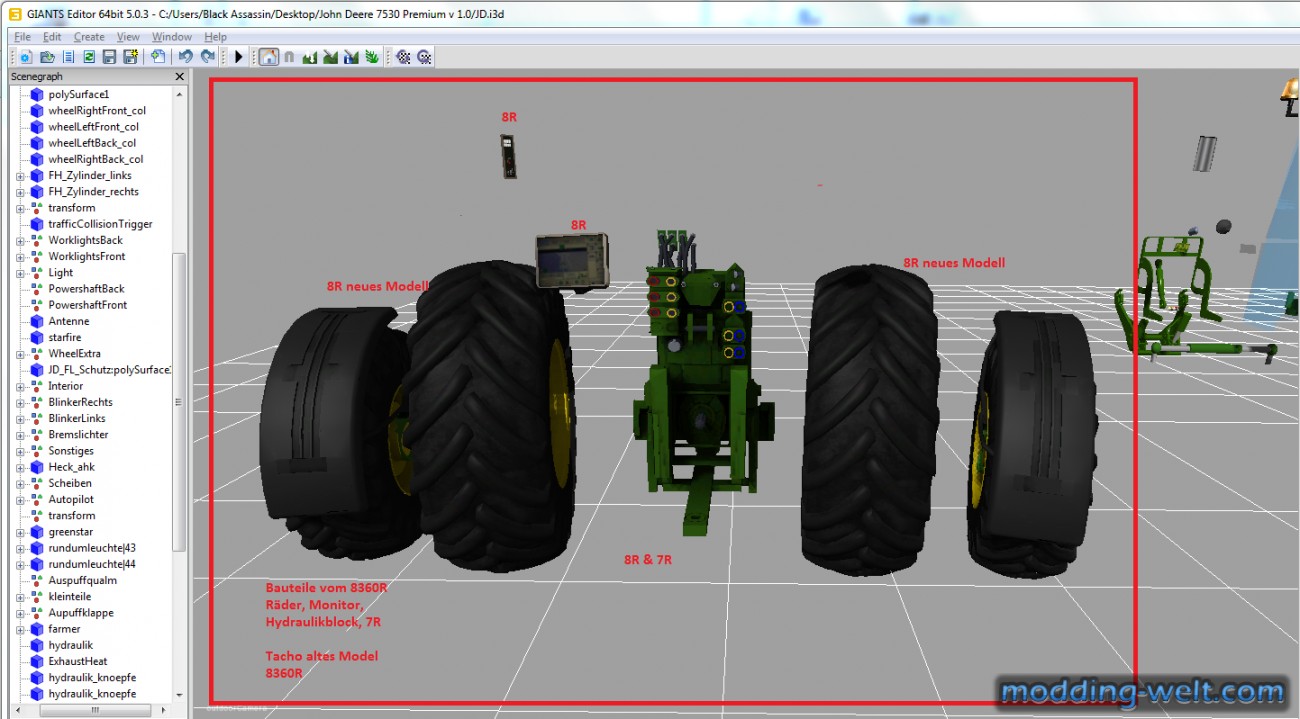Select the Scheiben node

tap(70, 483)
